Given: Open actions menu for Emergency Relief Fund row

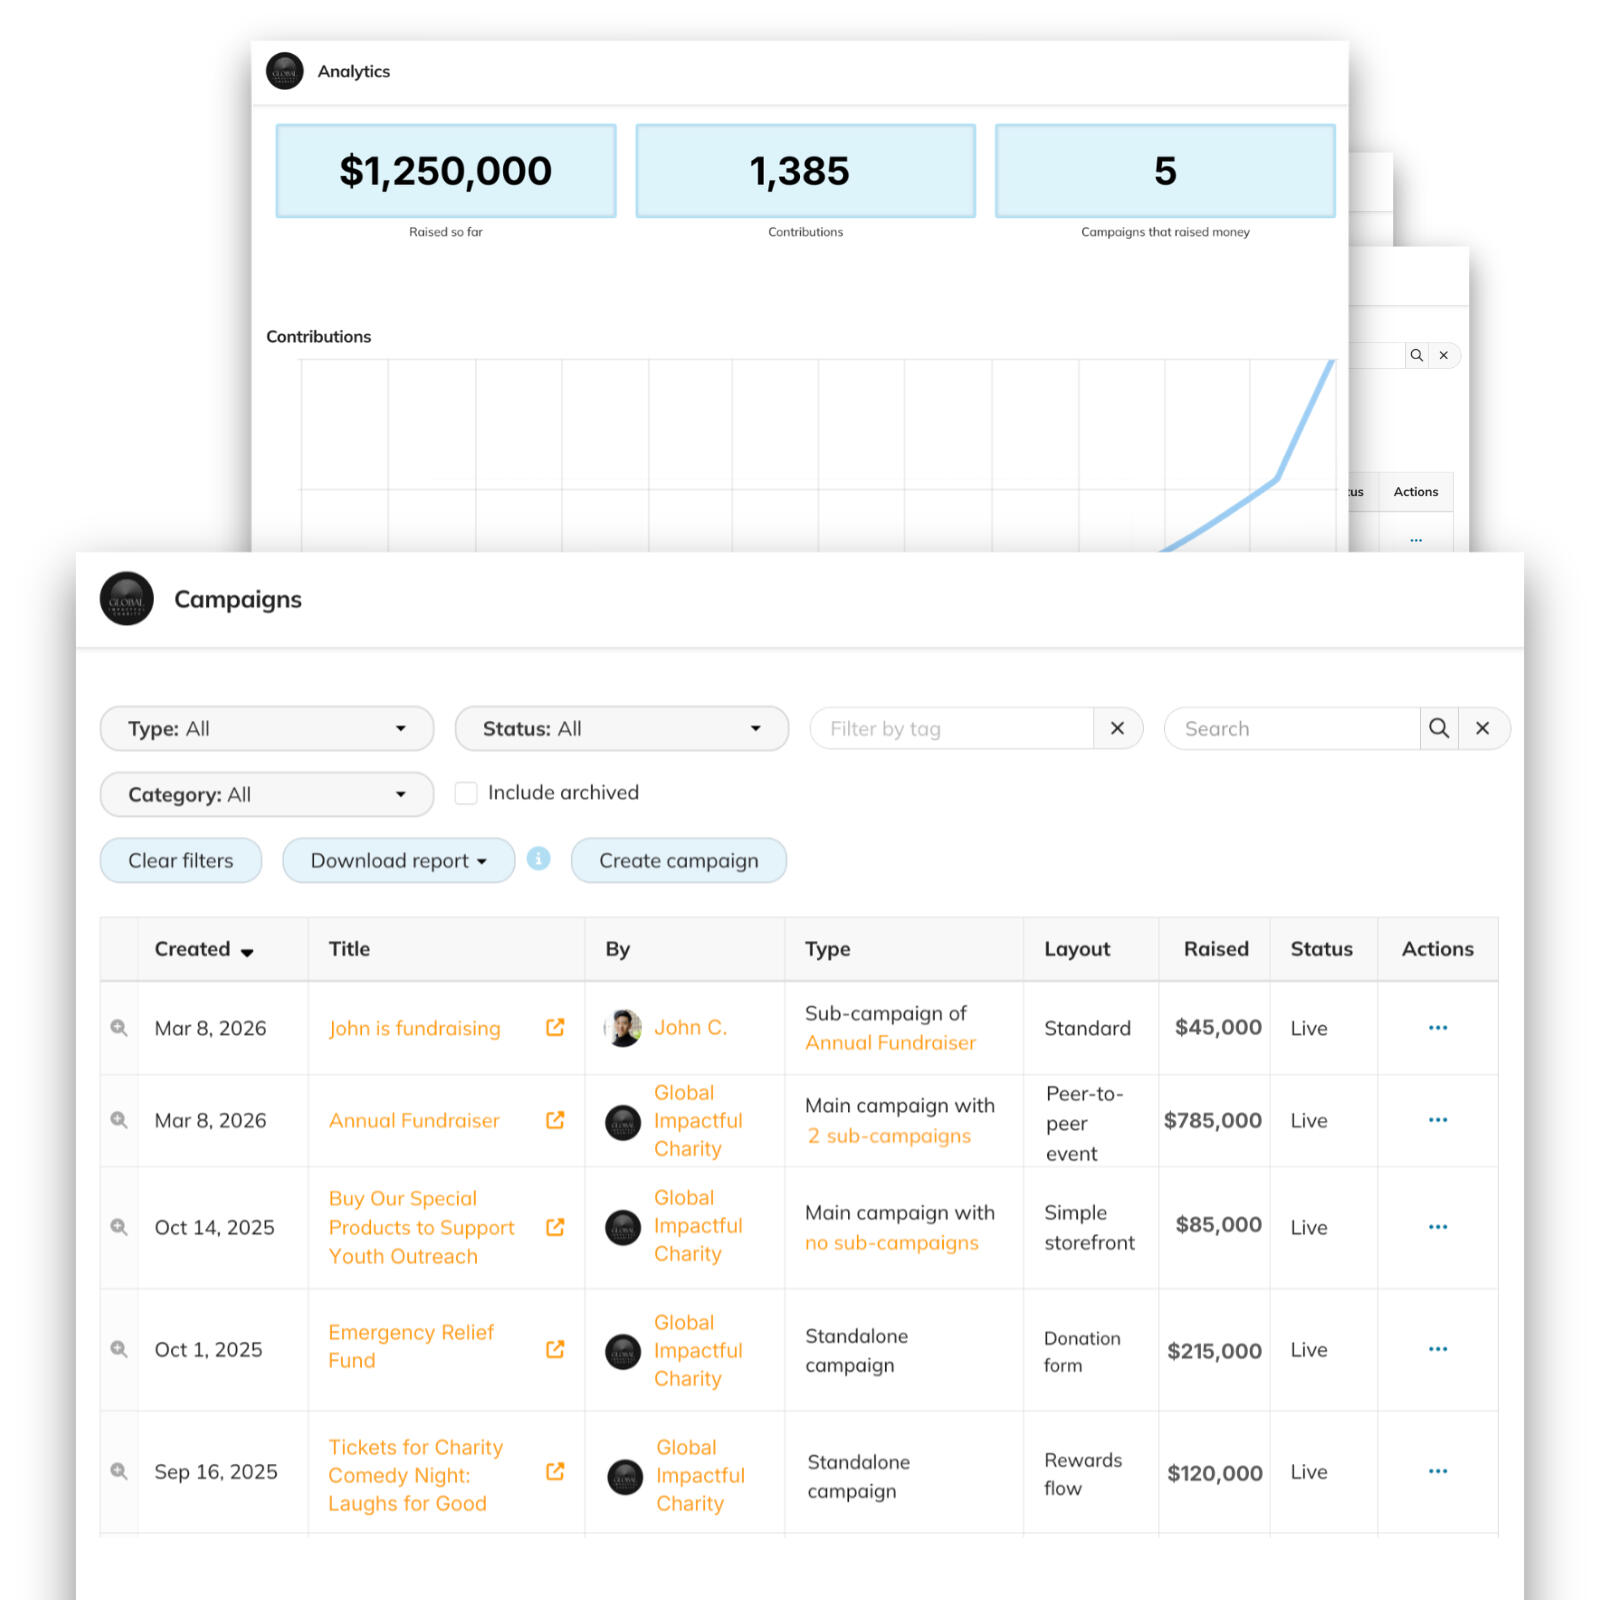Looking at the screenshot, I should coord(1437,1349).
